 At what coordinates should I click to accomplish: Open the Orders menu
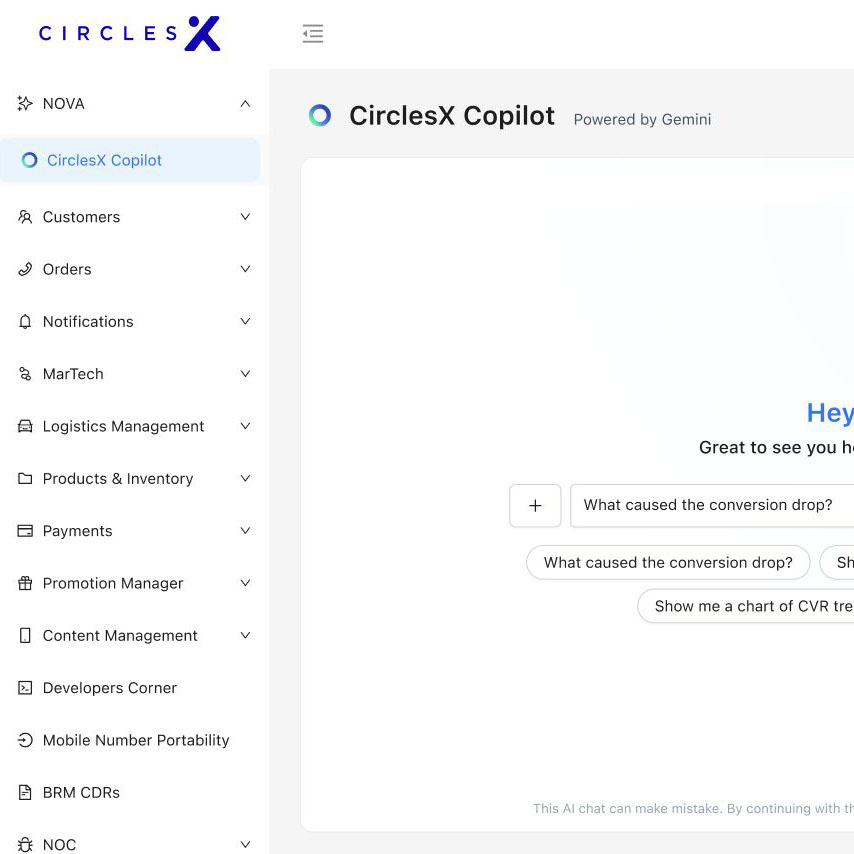130,269
